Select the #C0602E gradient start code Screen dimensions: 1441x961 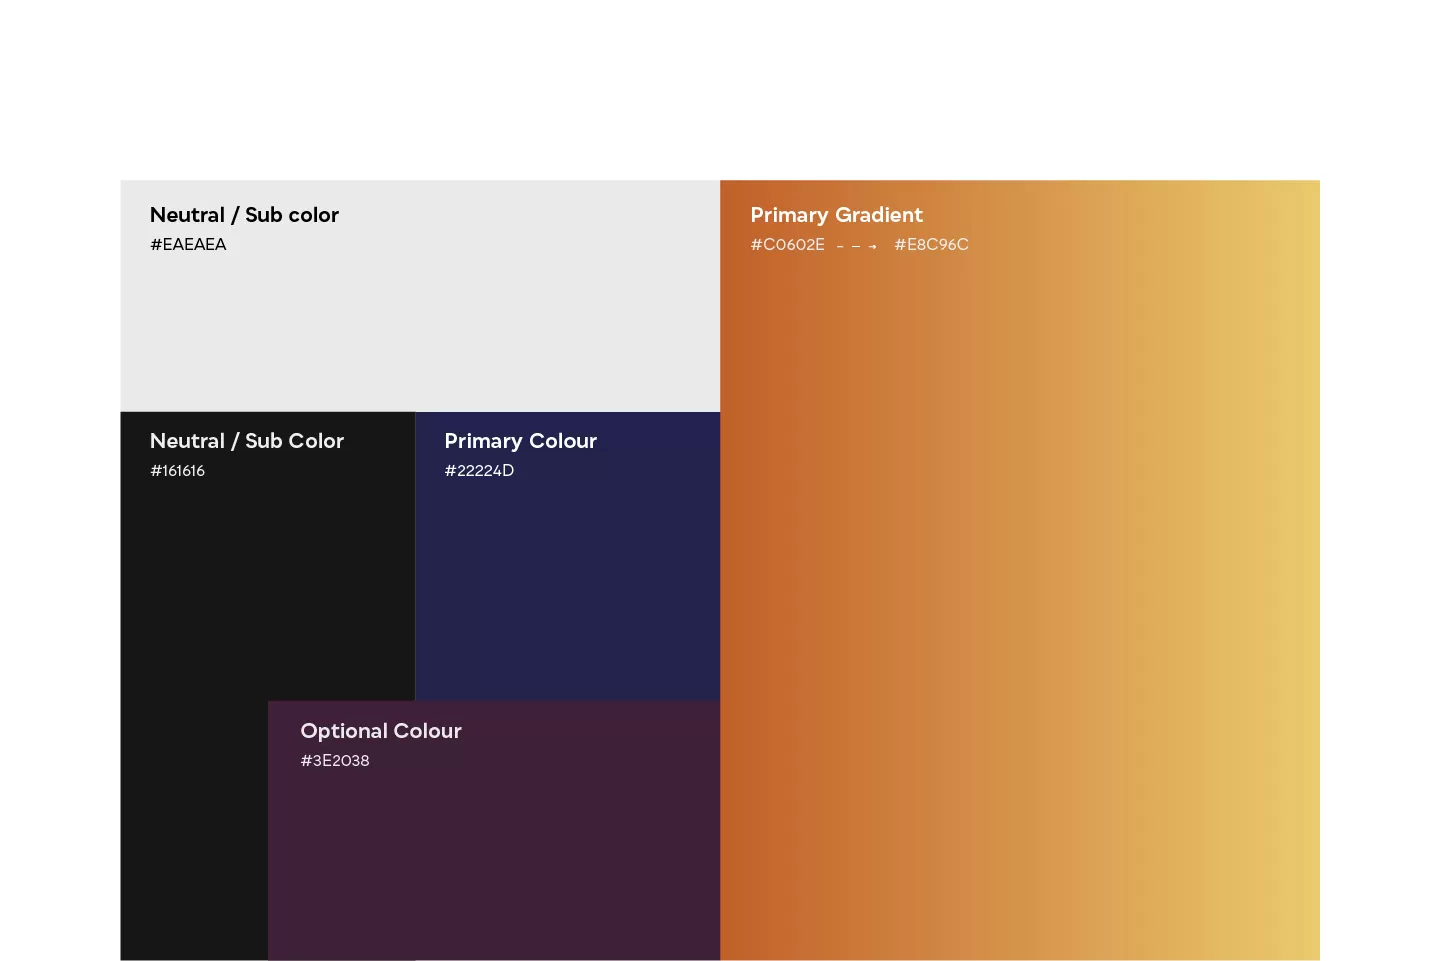(x=788, y=245)
